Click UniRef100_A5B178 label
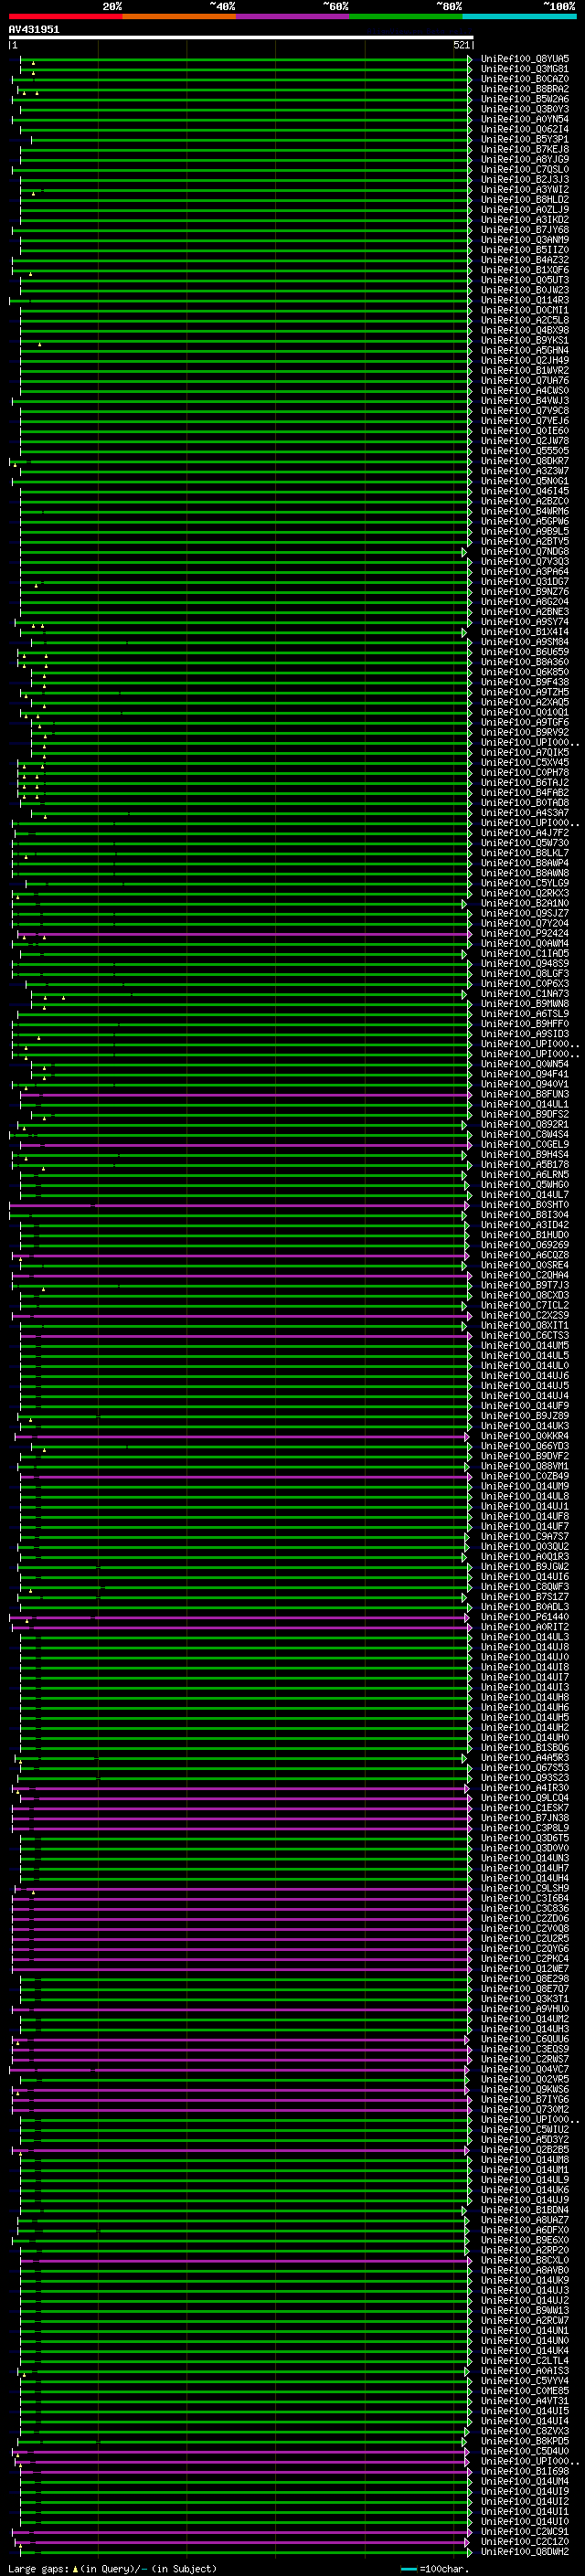Viewport: 585px width, 2576px height. [525, 1164]
